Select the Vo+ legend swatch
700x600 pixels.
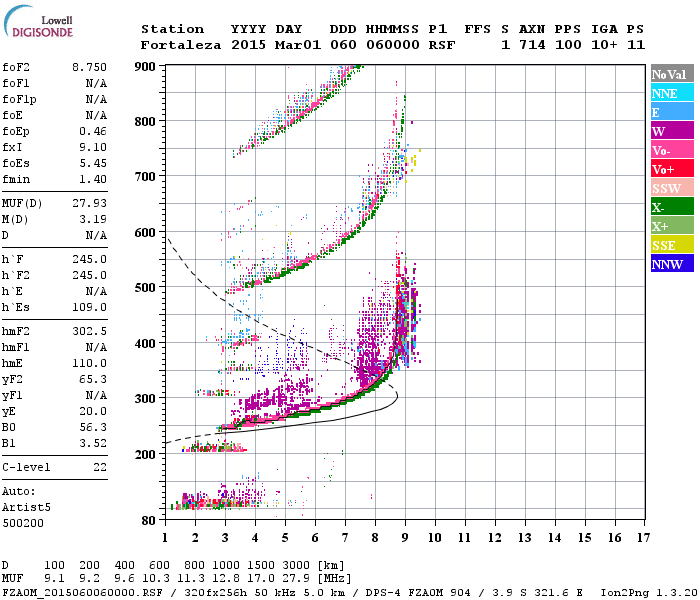point(672,169)
